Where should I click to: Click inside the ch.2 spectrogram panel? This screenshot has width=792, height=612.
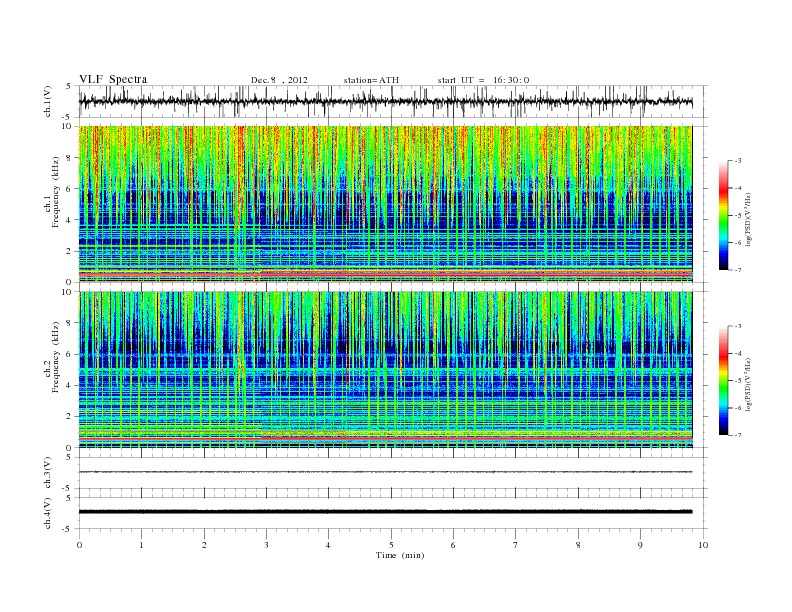[x=385, y=369]
